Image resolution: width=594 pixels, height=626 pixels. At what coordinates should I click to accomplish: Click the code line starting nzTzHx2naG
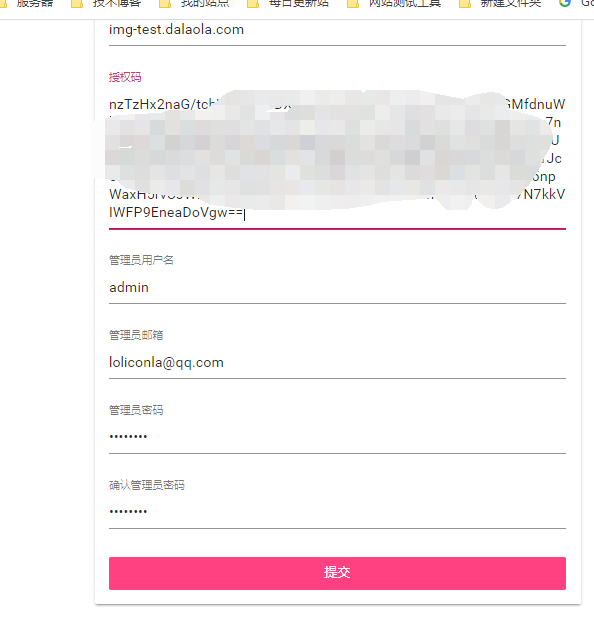point(337,104)
